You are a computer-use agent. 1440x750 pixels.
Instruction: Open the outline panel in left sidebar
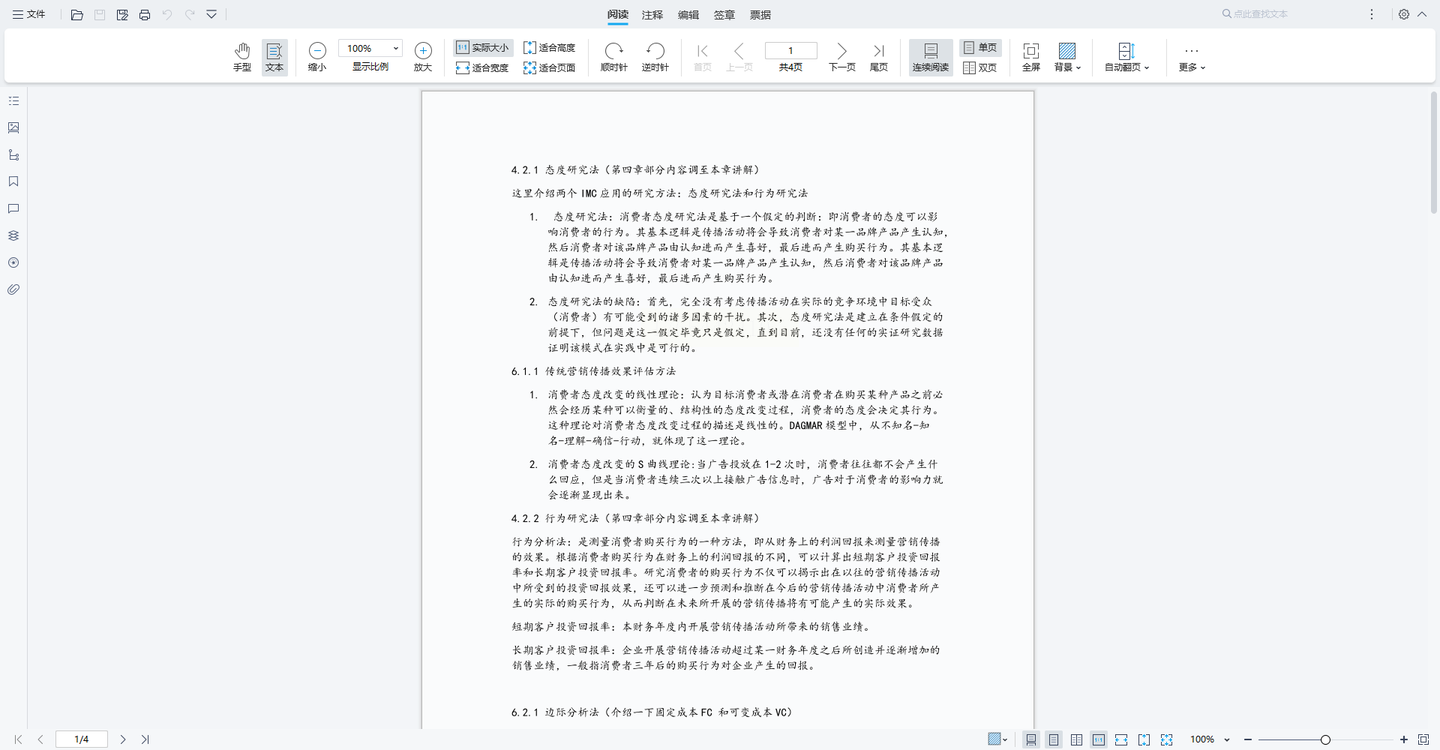pos(14,101)
